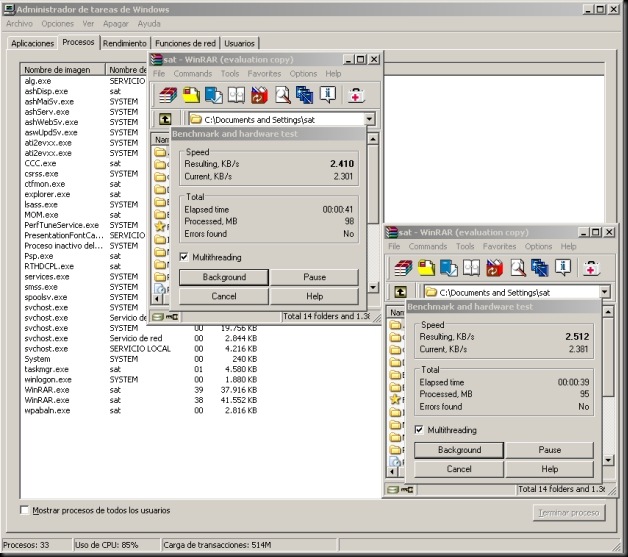Click the View book icon in the lower-right WinRAR toolbar
Screen dimensions: 628x557
pos(472,268)
